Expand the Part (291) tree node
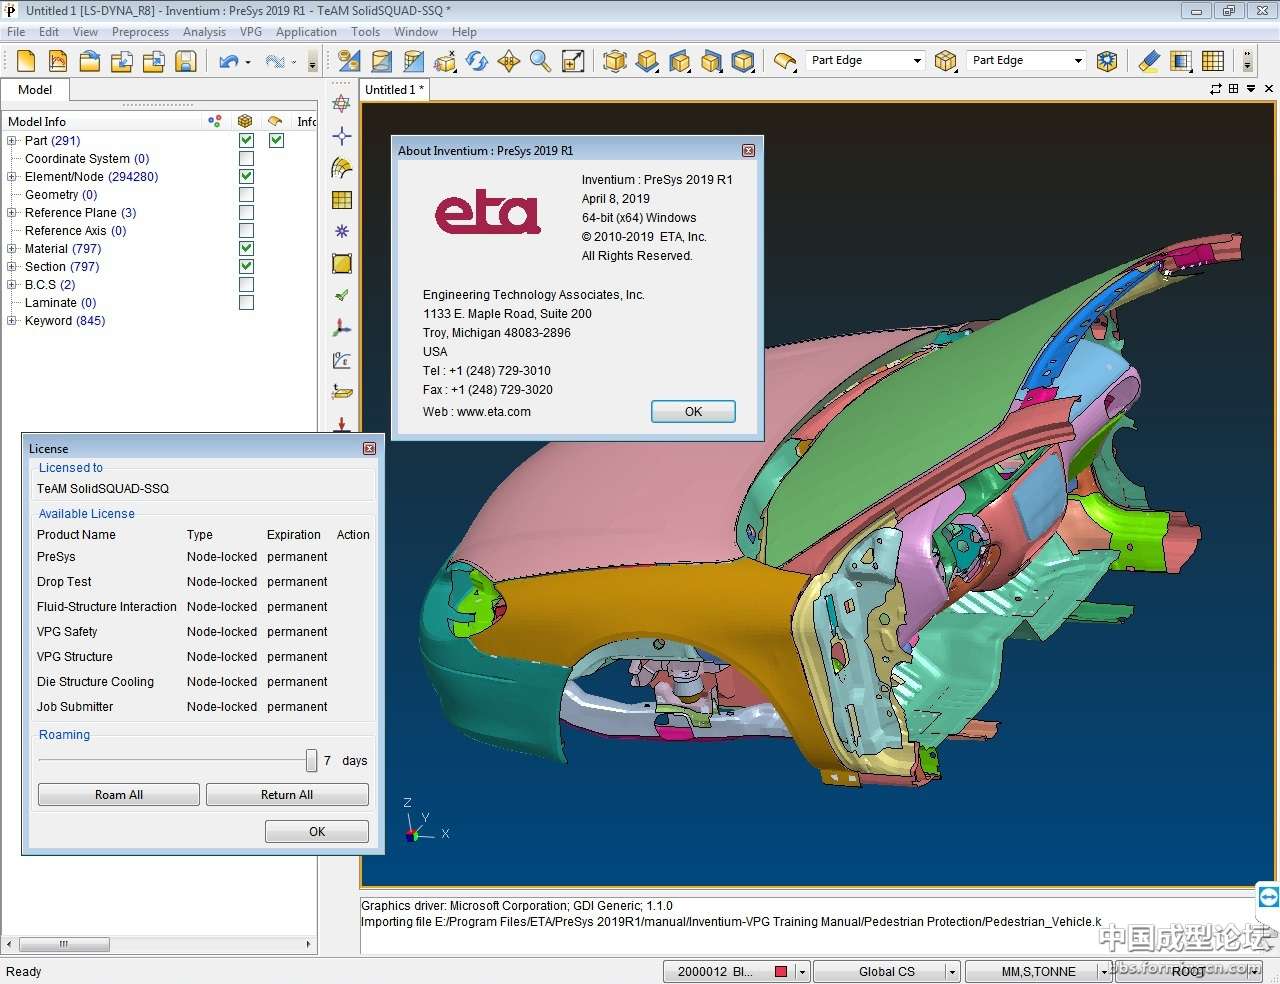The image size is (1280, 984). coord(12,141)
